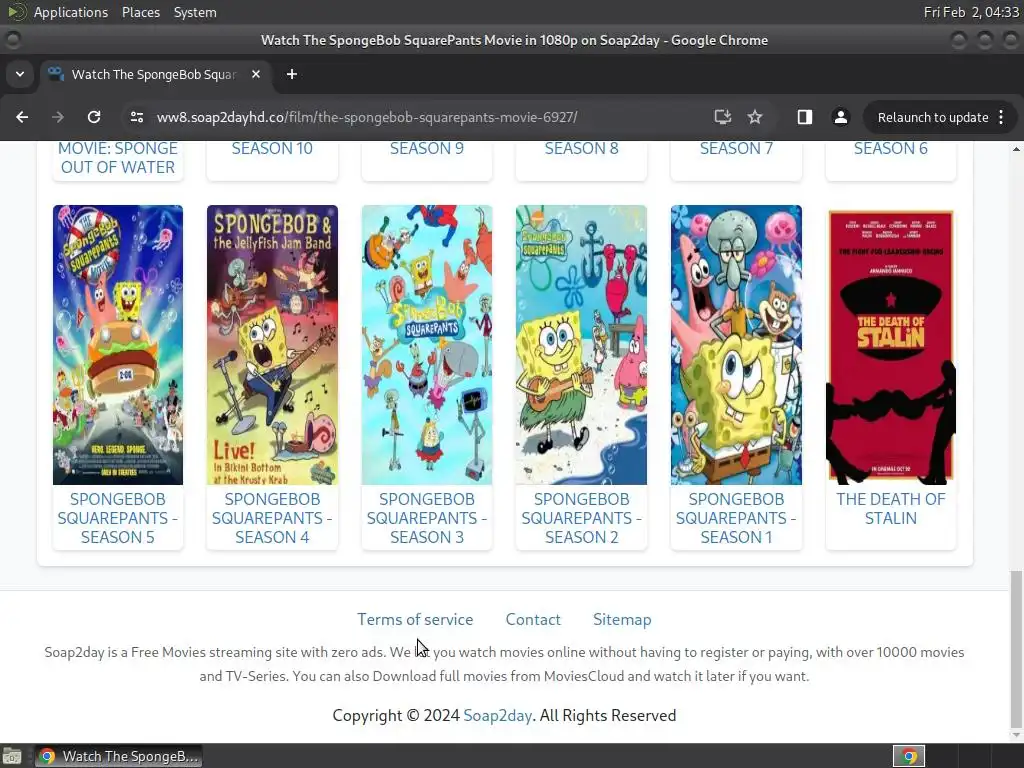Open the SpongeBob Season 2 poster
The height and width of the screenshot is (768, 1024).
[x=581, y=345]
